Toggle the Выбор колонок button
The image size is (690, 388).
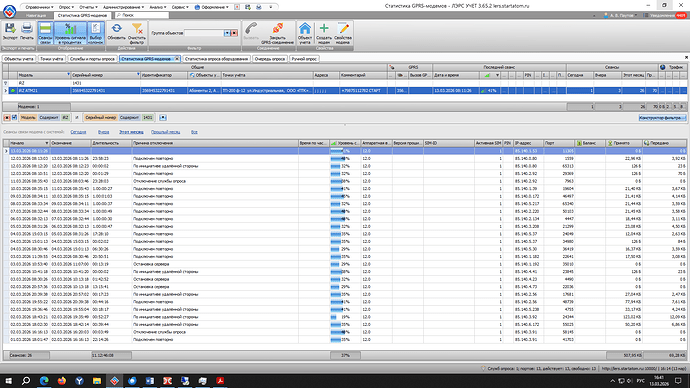coord(95,33)
